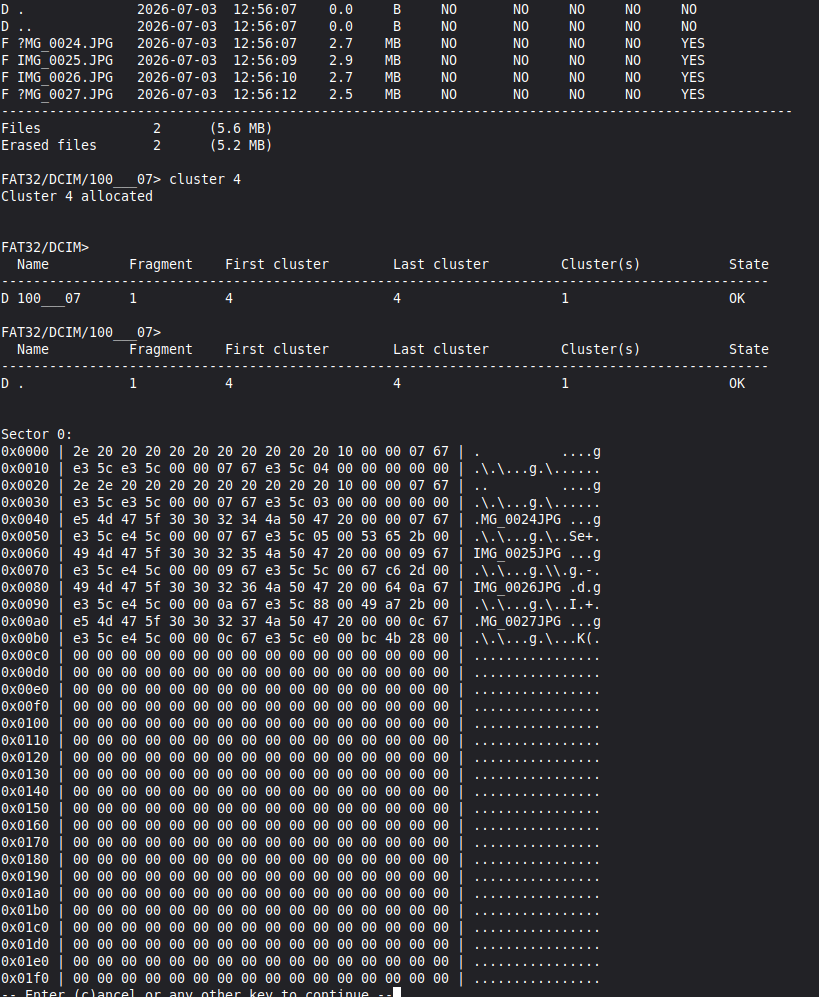Click the erased file ?MG_0027.JPG entry
Image resolution: width=819 pixels, height=997 pixels.
coord(65,94)
